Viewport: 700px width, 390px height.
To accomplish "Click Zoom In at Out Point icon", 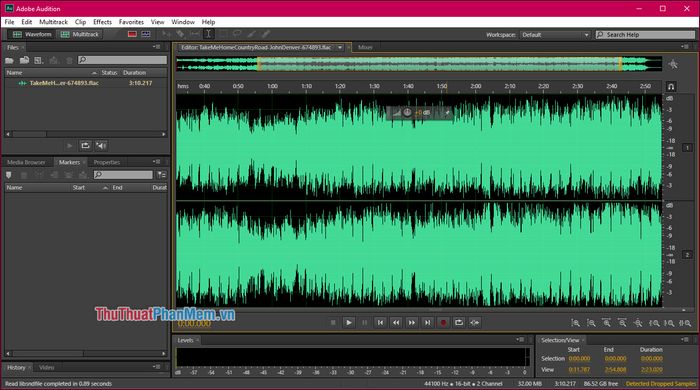I will click(x=669, y=323).
